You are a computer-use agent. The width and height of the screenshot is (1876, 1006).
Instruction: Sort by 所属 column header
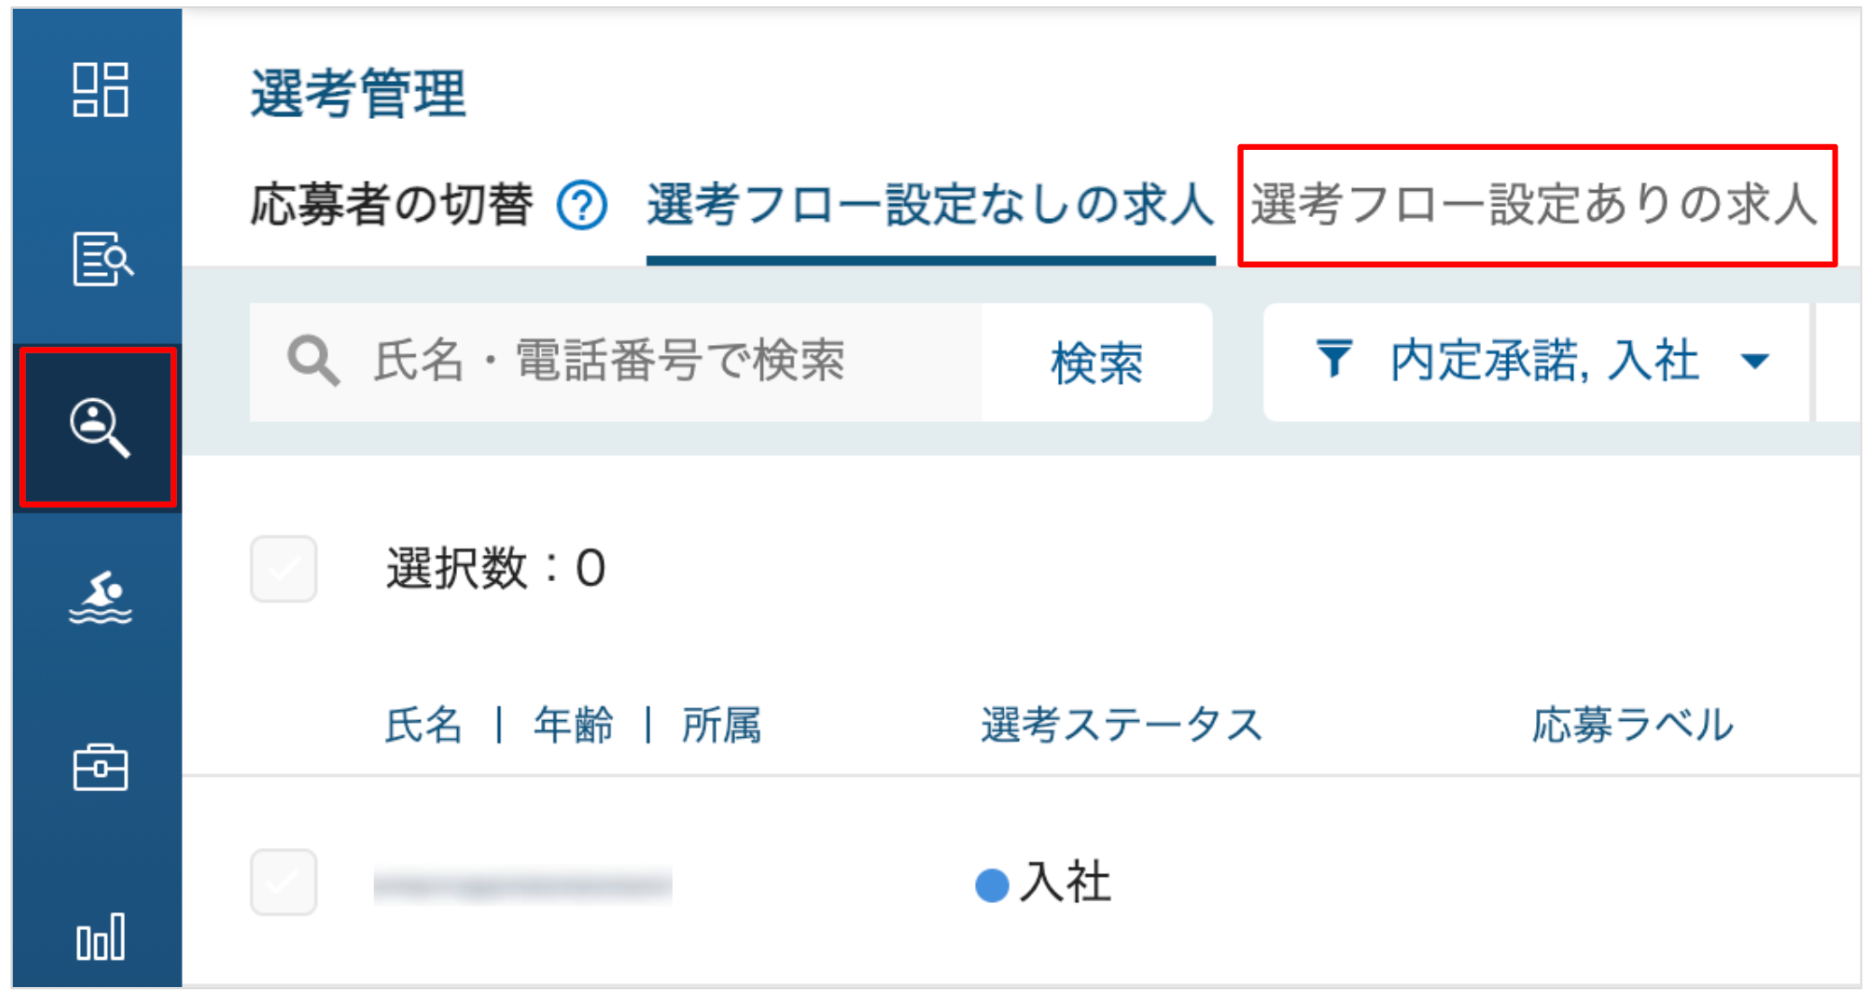coord(721,724)
